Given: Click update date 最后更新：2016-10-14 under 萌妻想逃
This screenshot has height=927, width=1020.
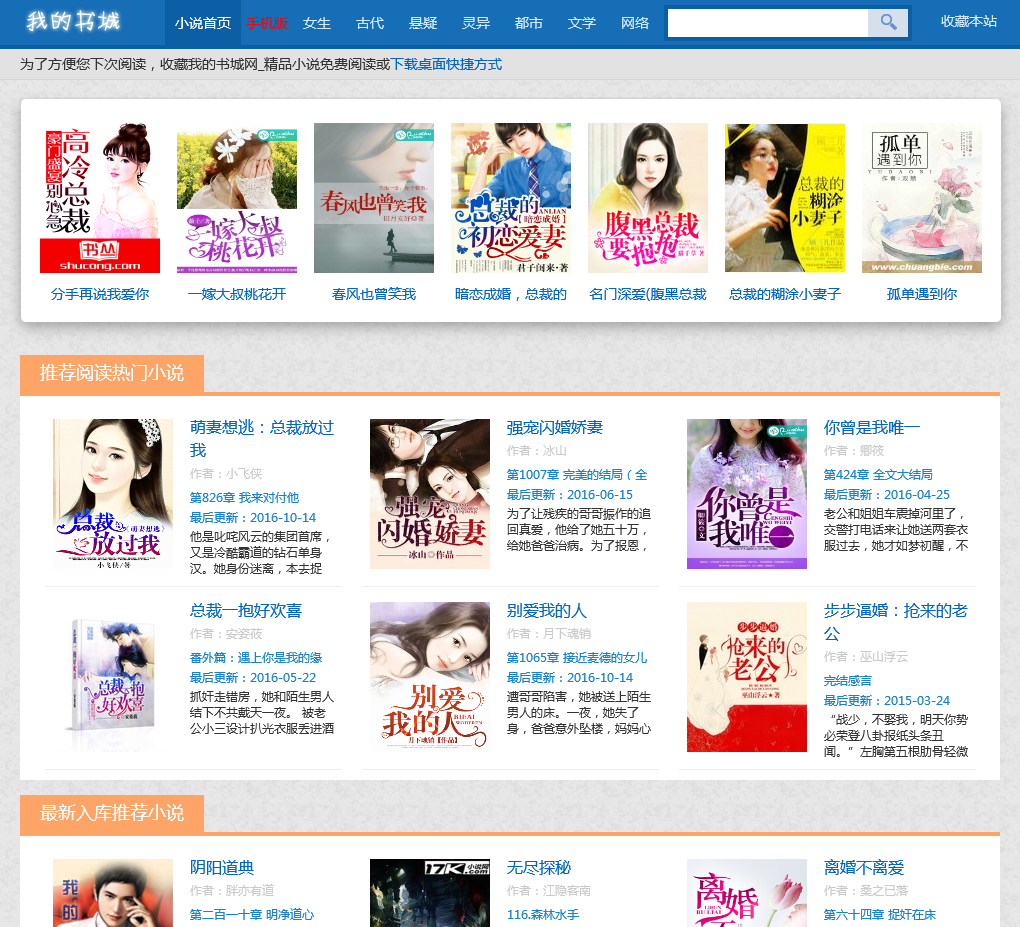Looking at the screenshot, I should click(x=252, y=518).
